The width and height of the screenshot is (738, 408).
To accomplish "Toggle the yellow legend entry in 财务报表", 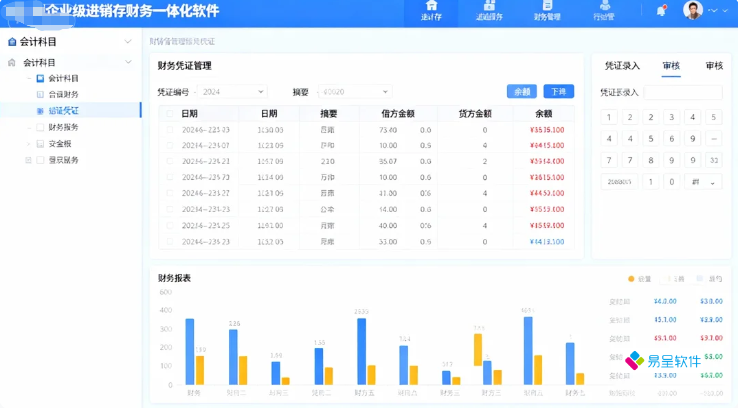I will click(673, 279).
